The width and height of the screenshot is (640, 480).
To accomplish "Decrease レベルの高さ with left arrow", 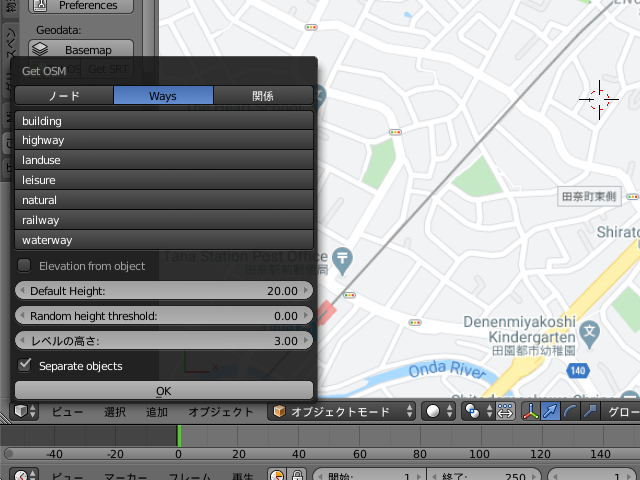I will coord(22,340).
